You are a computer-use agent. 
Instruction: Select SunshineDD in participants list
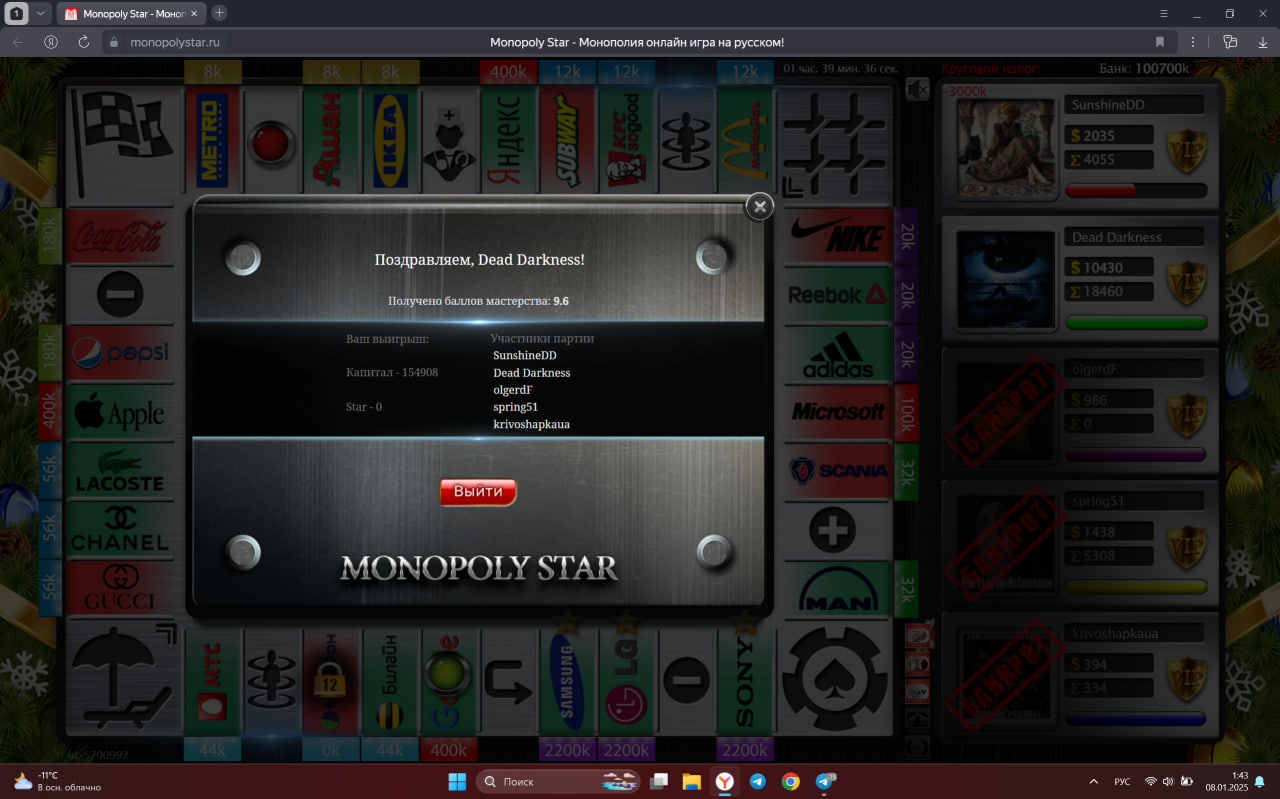click(524, 355)
